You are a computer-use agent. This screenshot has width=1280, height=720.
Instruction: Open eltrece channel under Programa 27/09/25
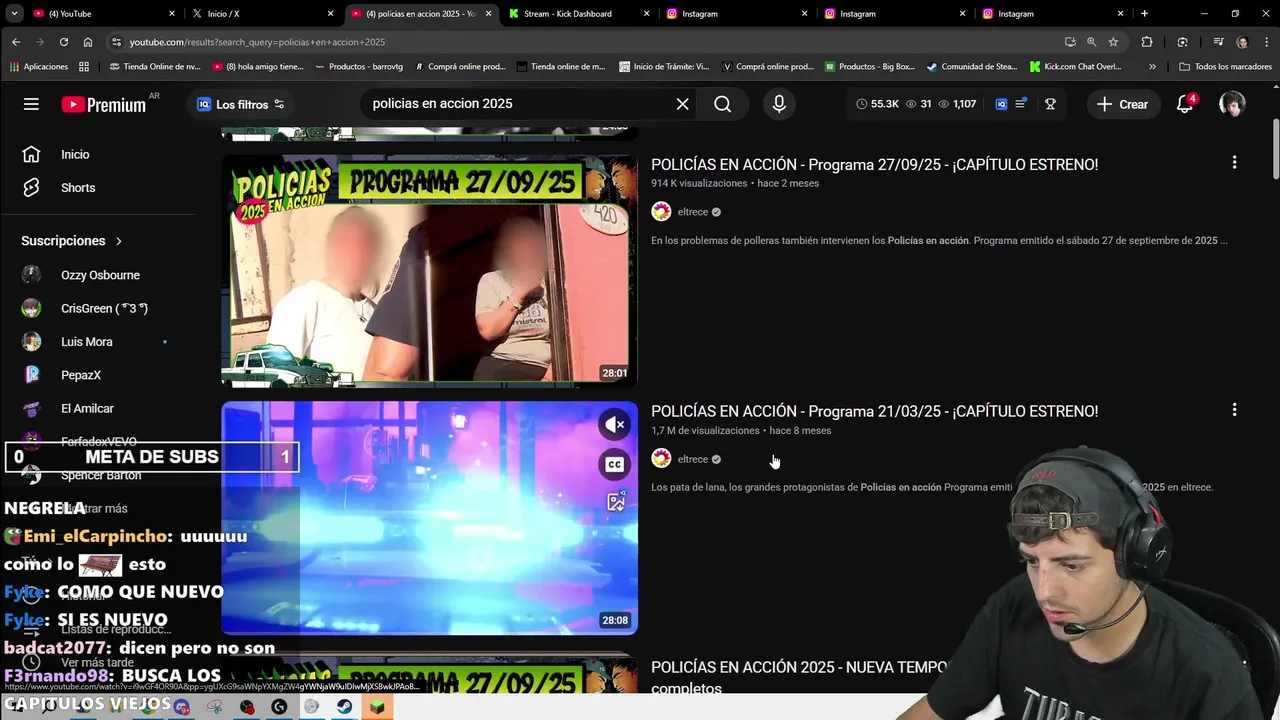pos(692,212)
